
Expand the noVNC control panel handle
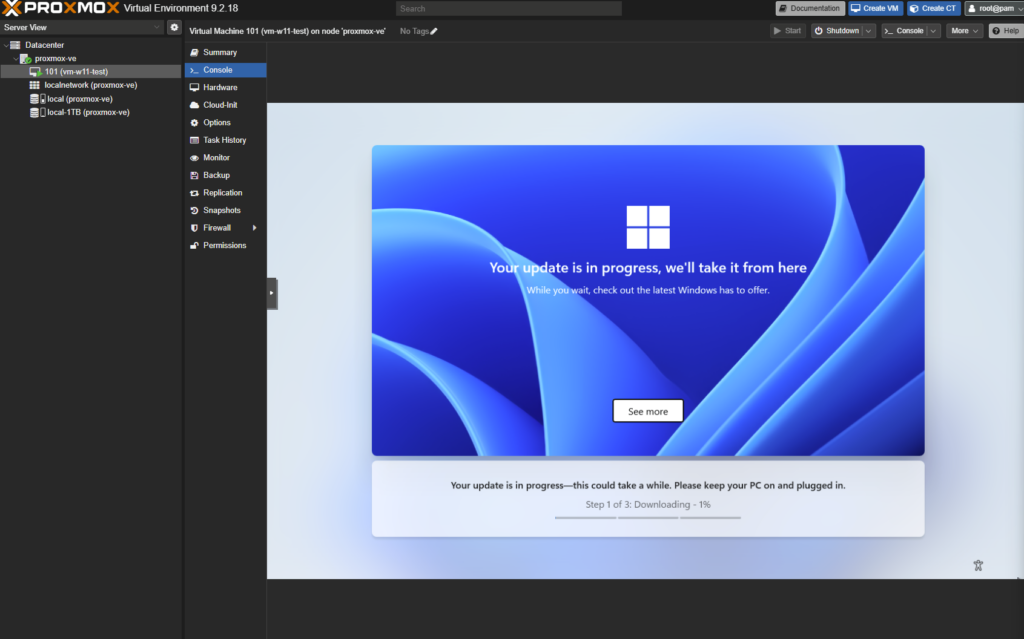click(272, 293)
